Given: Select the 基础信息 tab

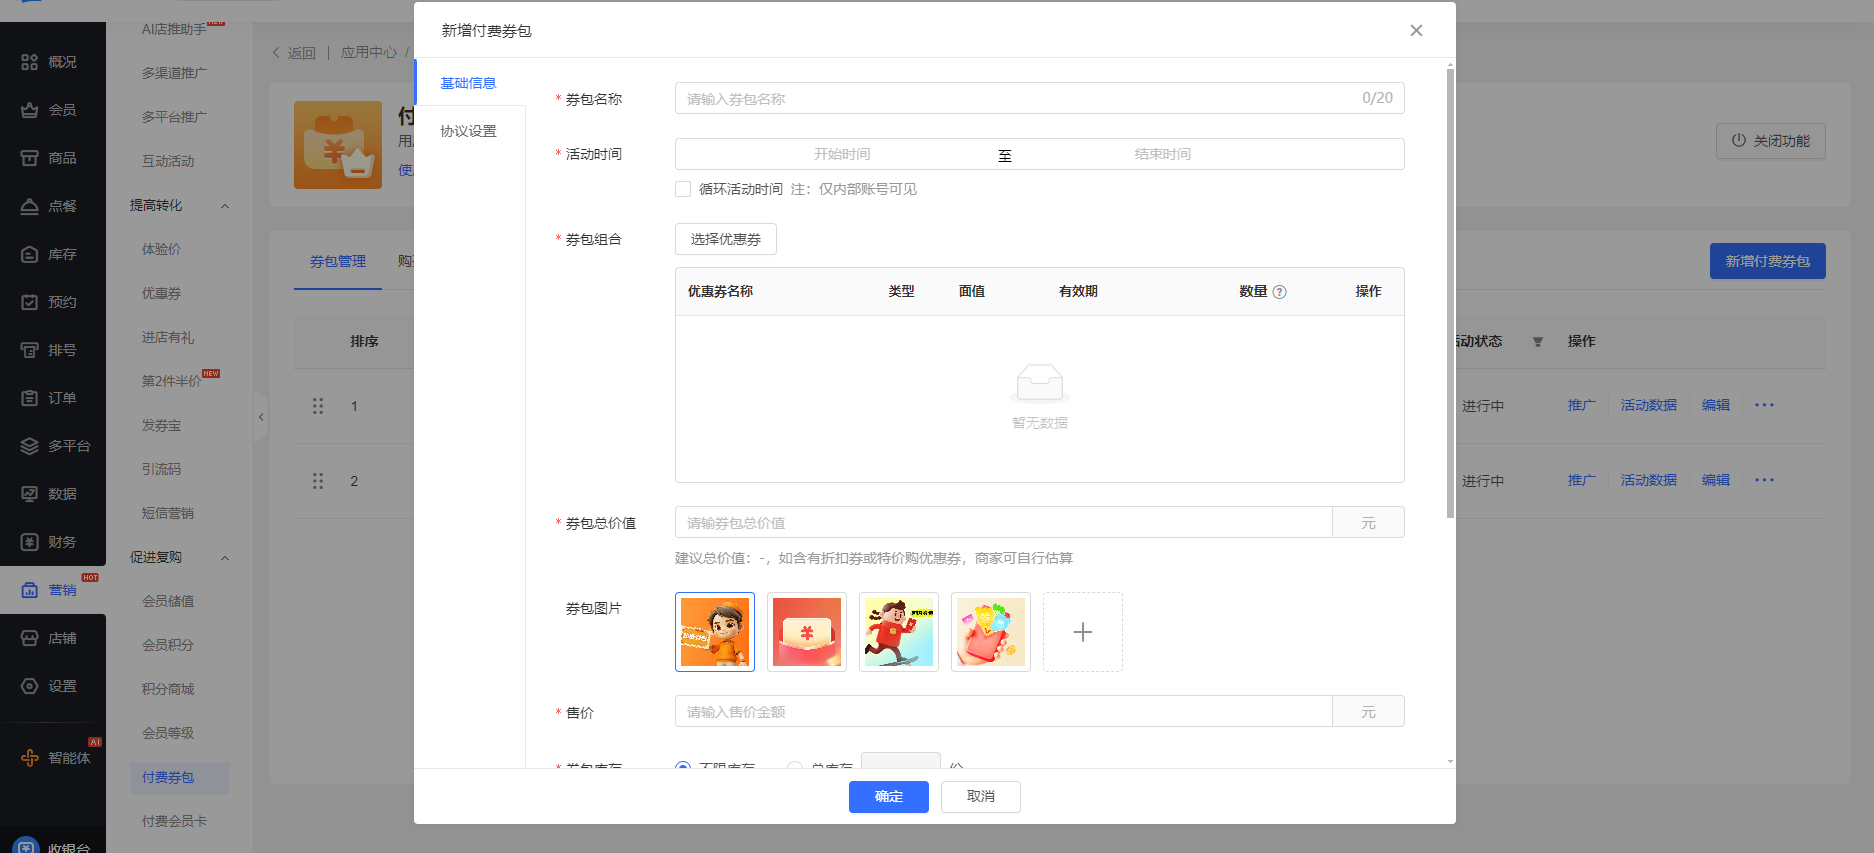Looking at the screenshot, I should pos(468,83).
